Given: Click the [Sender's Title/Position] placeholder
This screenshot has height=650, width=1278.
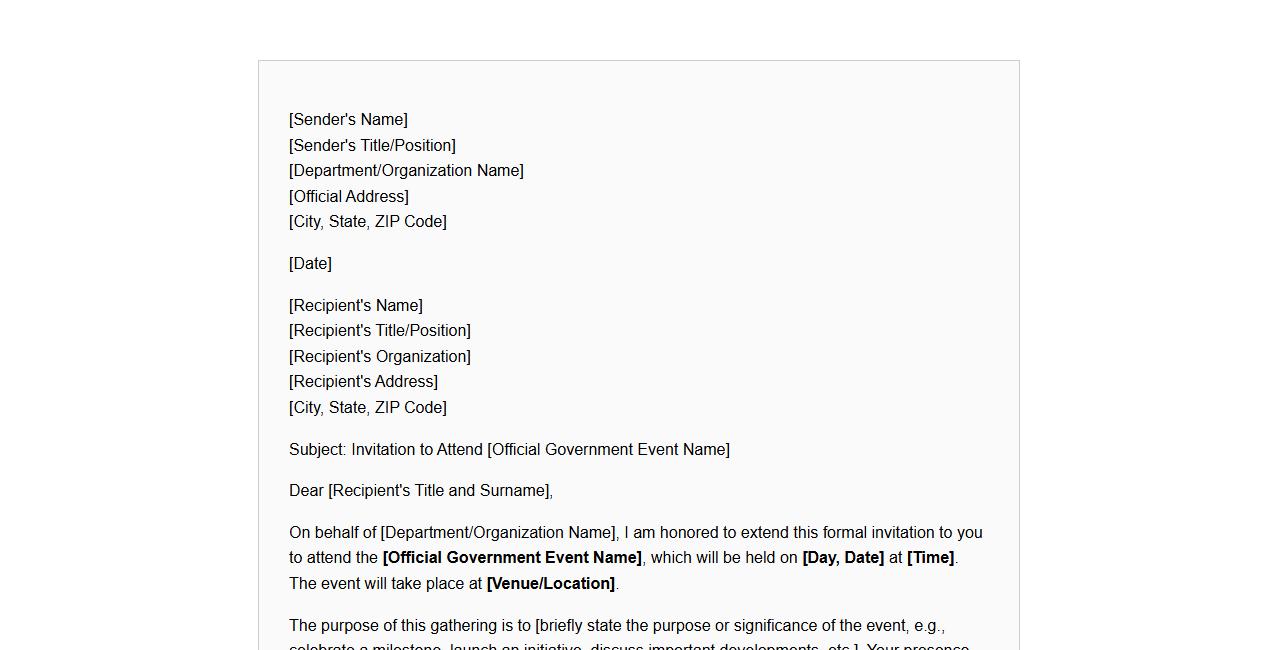Looking at the screenshot, I should pyautogui.click(x=372, y=146).
